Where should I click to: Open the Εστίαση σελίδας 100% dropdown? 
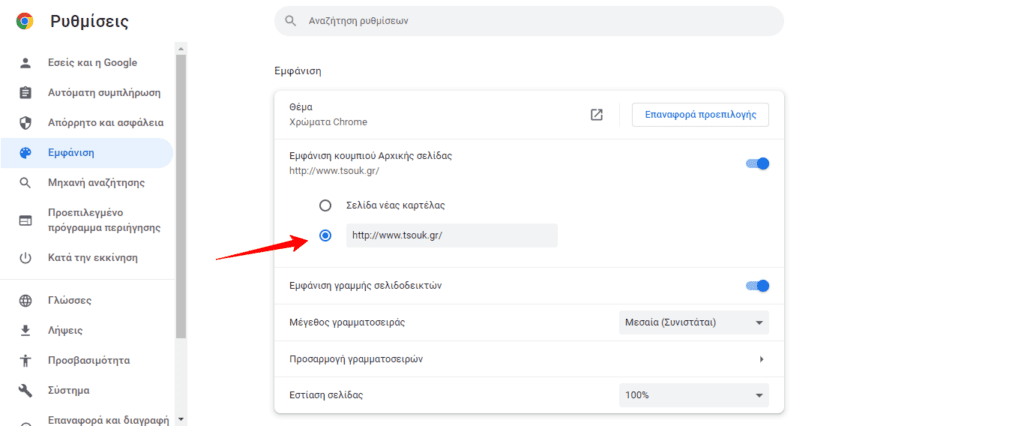point(693,395)
